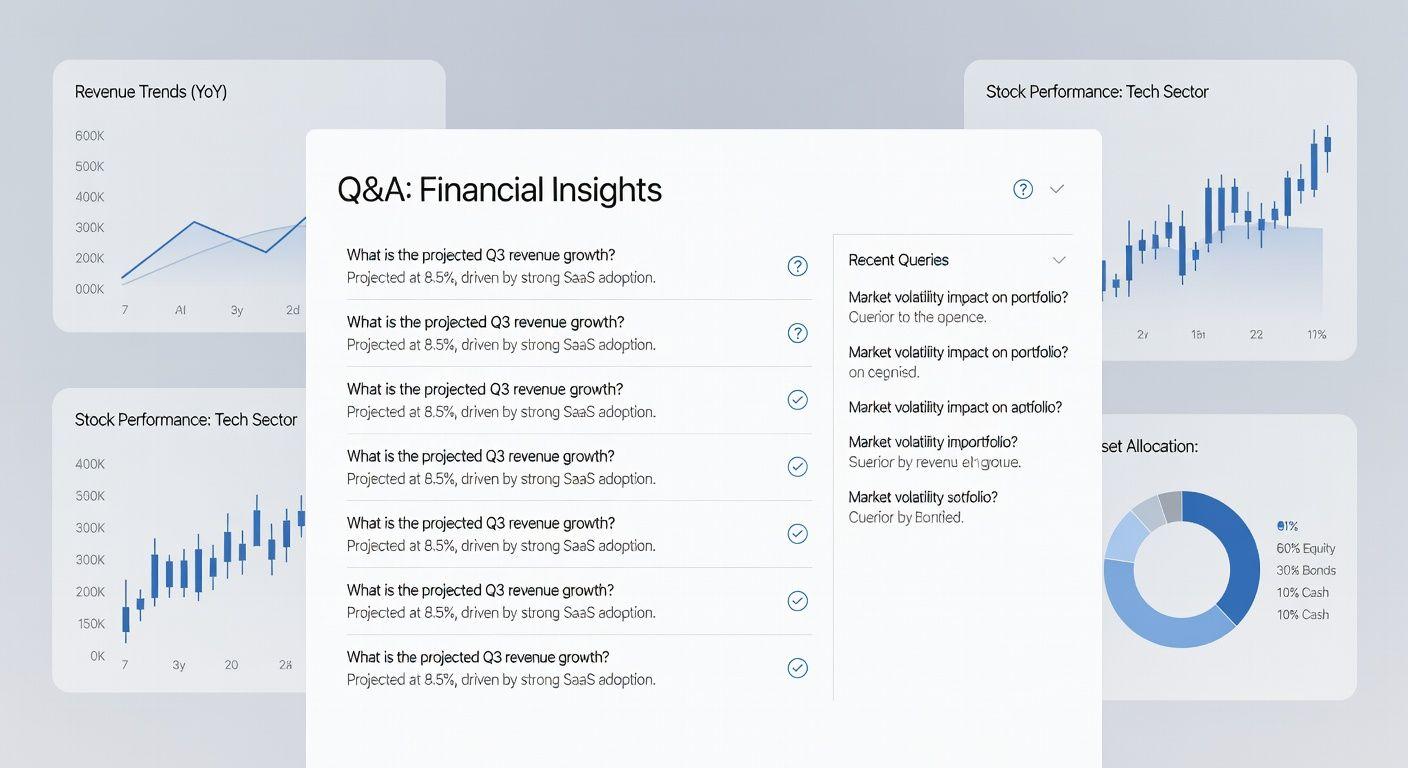Select the checkmark icon on the fifth entry
1408x768 pixels.
click(x=797, y=533)
